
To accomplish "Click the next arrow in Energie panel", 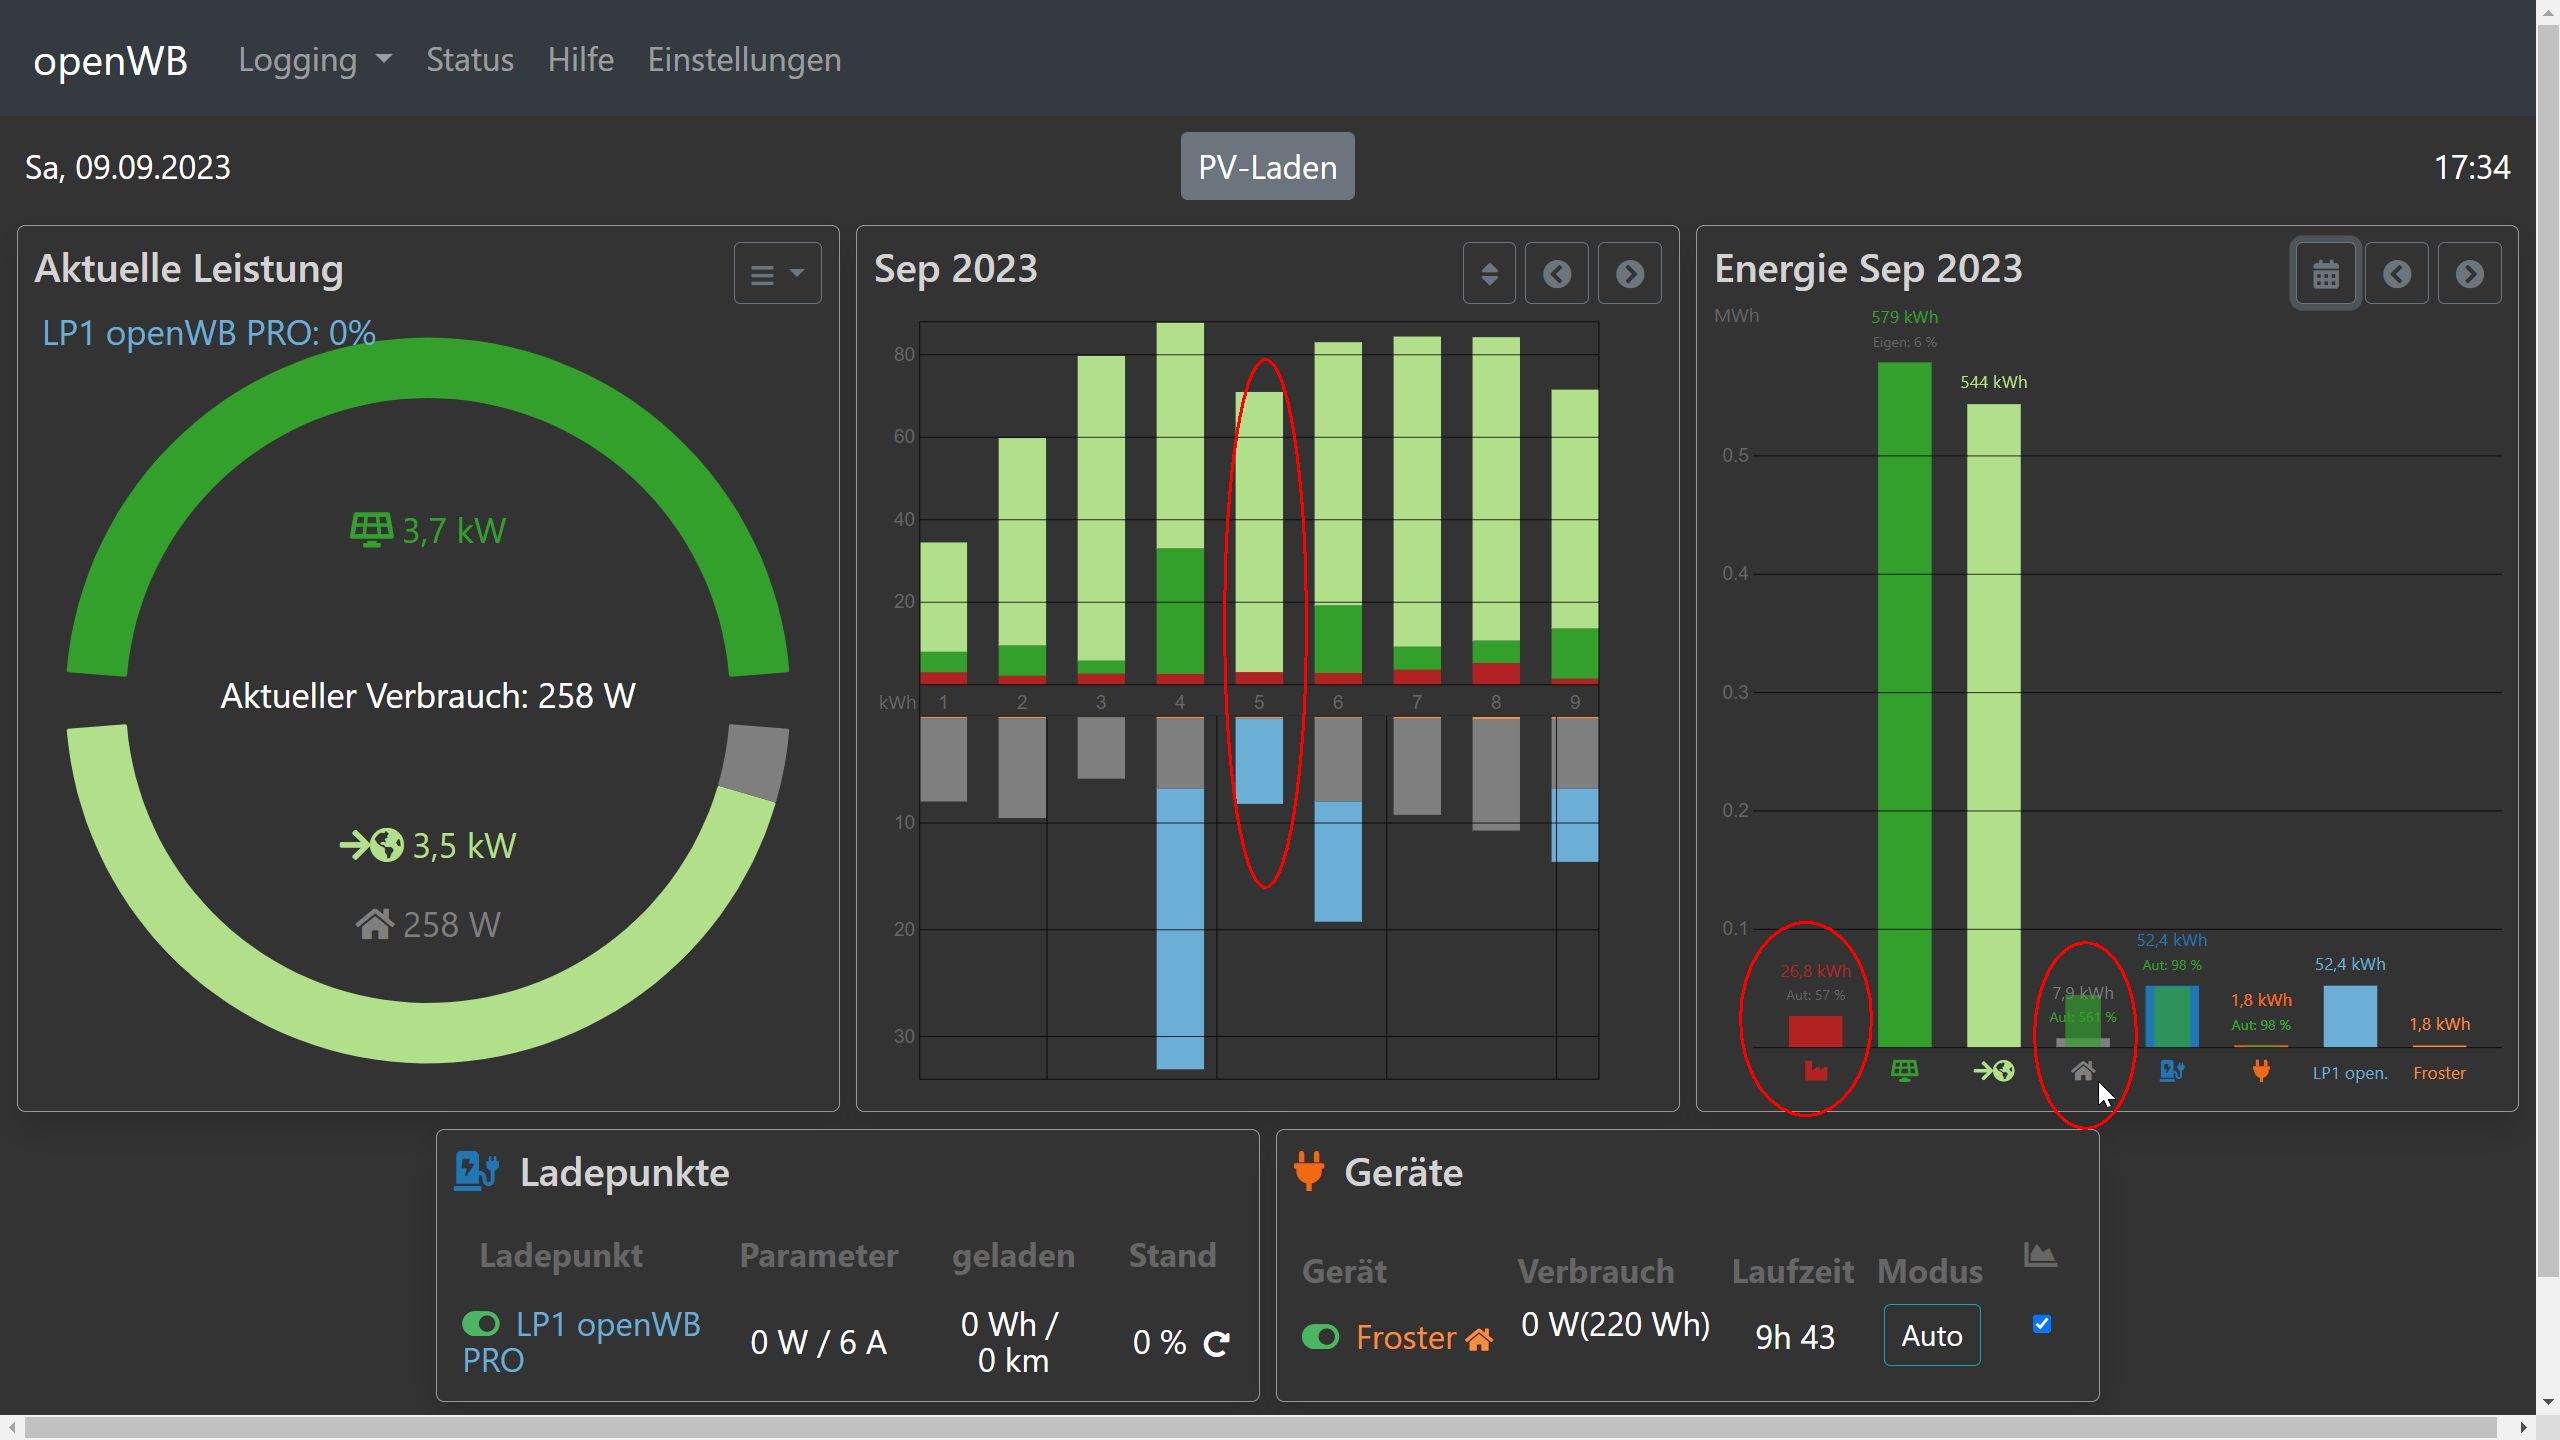I will 2469,273.
